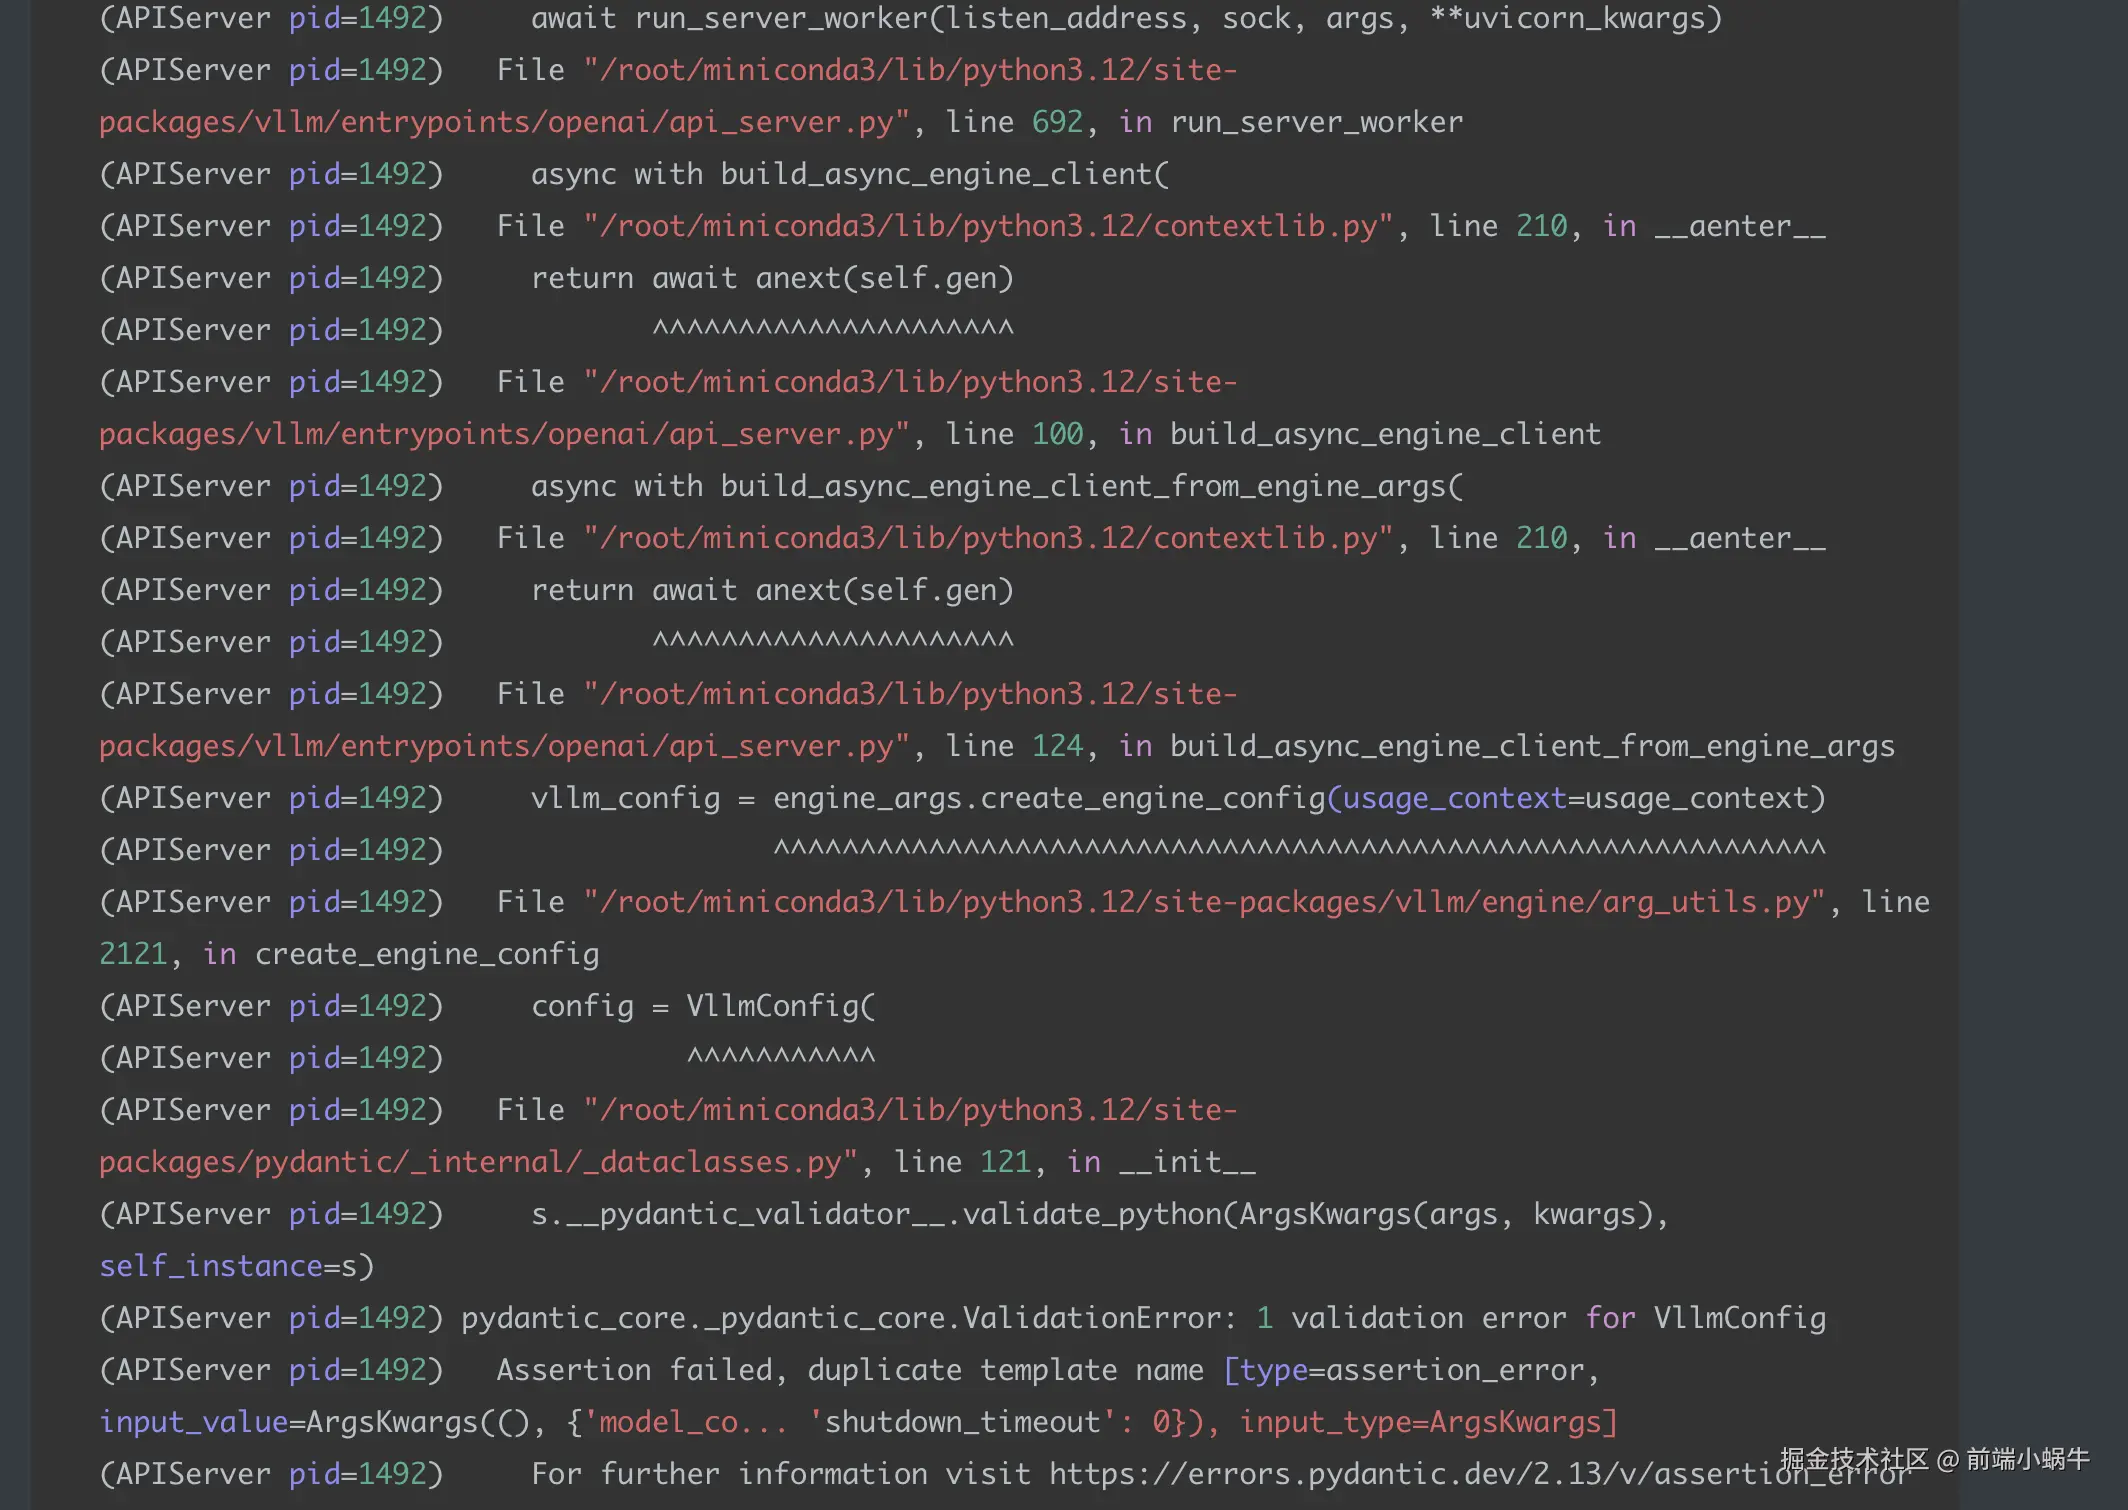Click 'async with build_async_engine_client_from_engine_args(' line
2128x1510 pixels.
click(997, 486)
